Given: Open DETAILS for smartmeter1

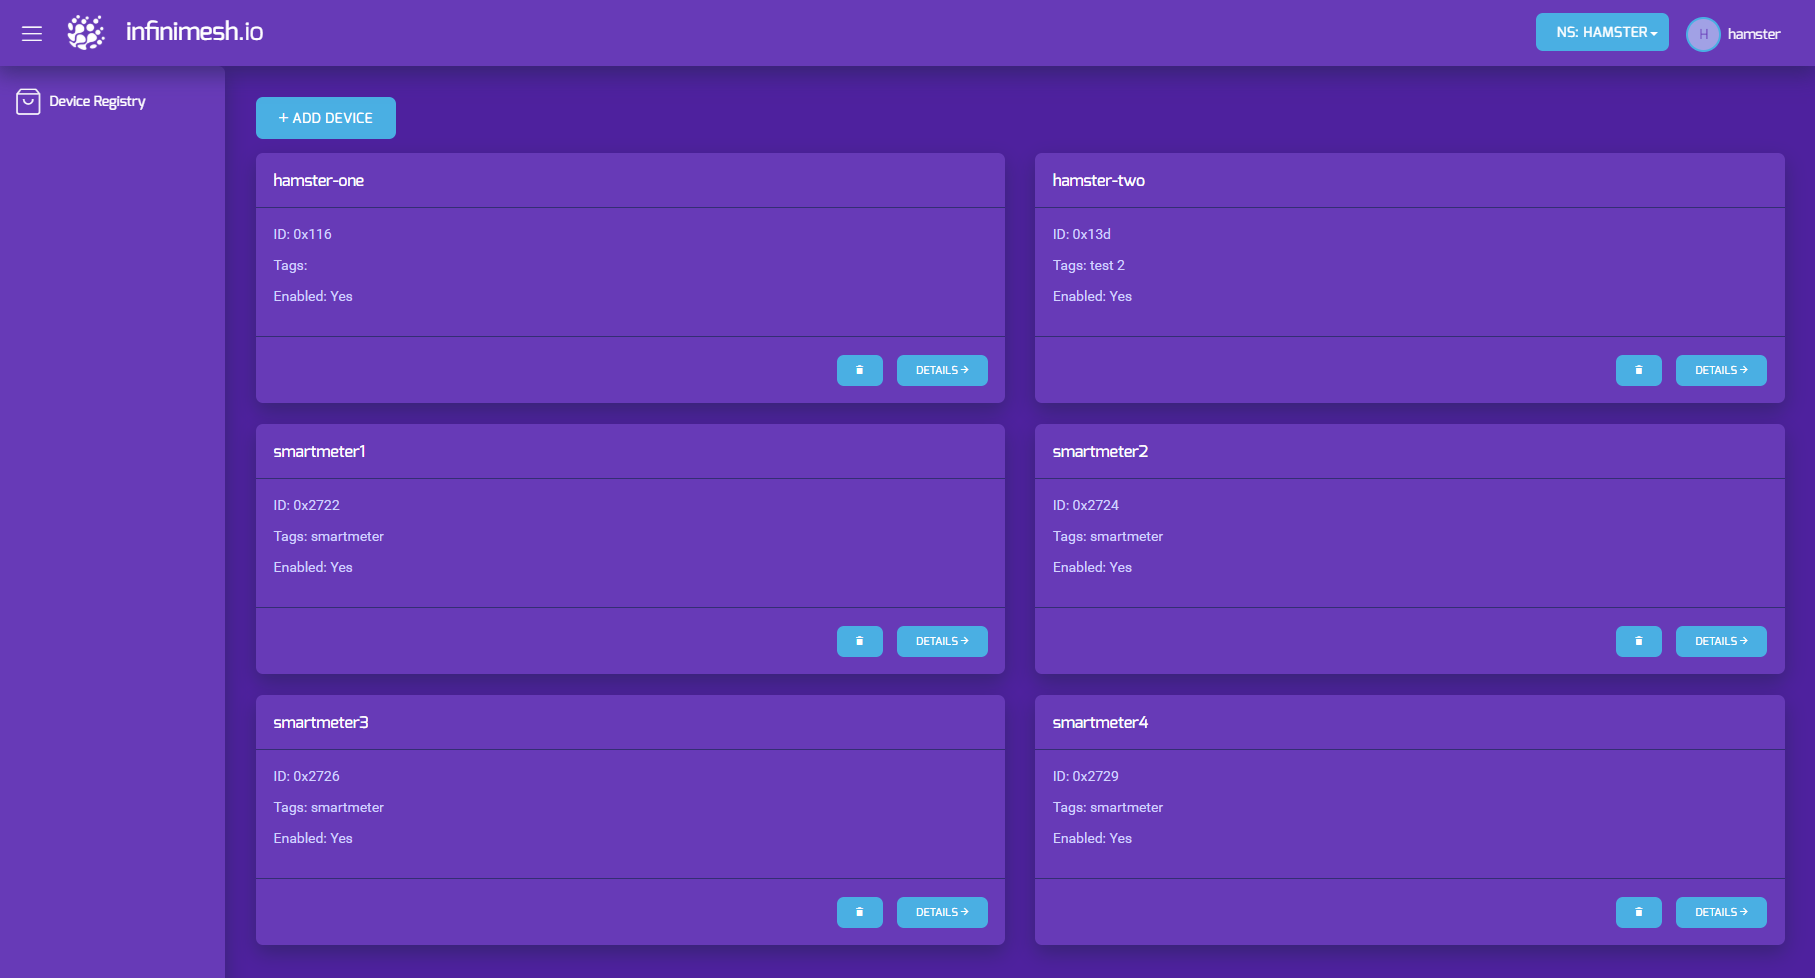Looking at the screenshot, I should pos(942,641).
